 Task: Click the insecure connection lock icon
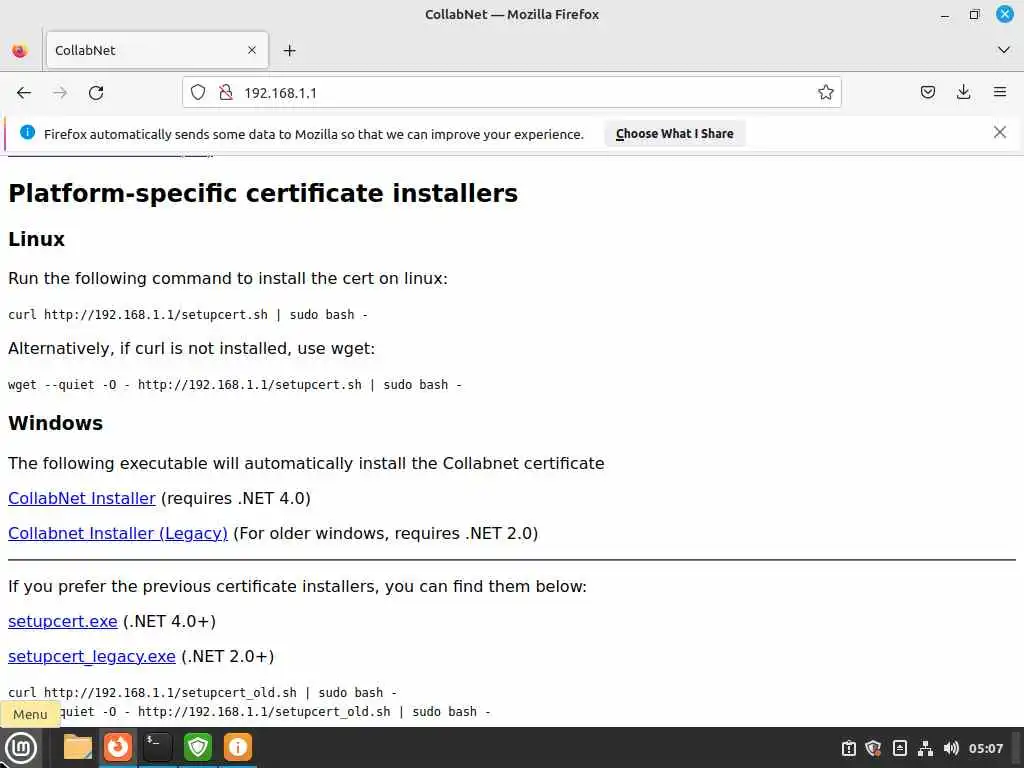click(x=226, y=93)
